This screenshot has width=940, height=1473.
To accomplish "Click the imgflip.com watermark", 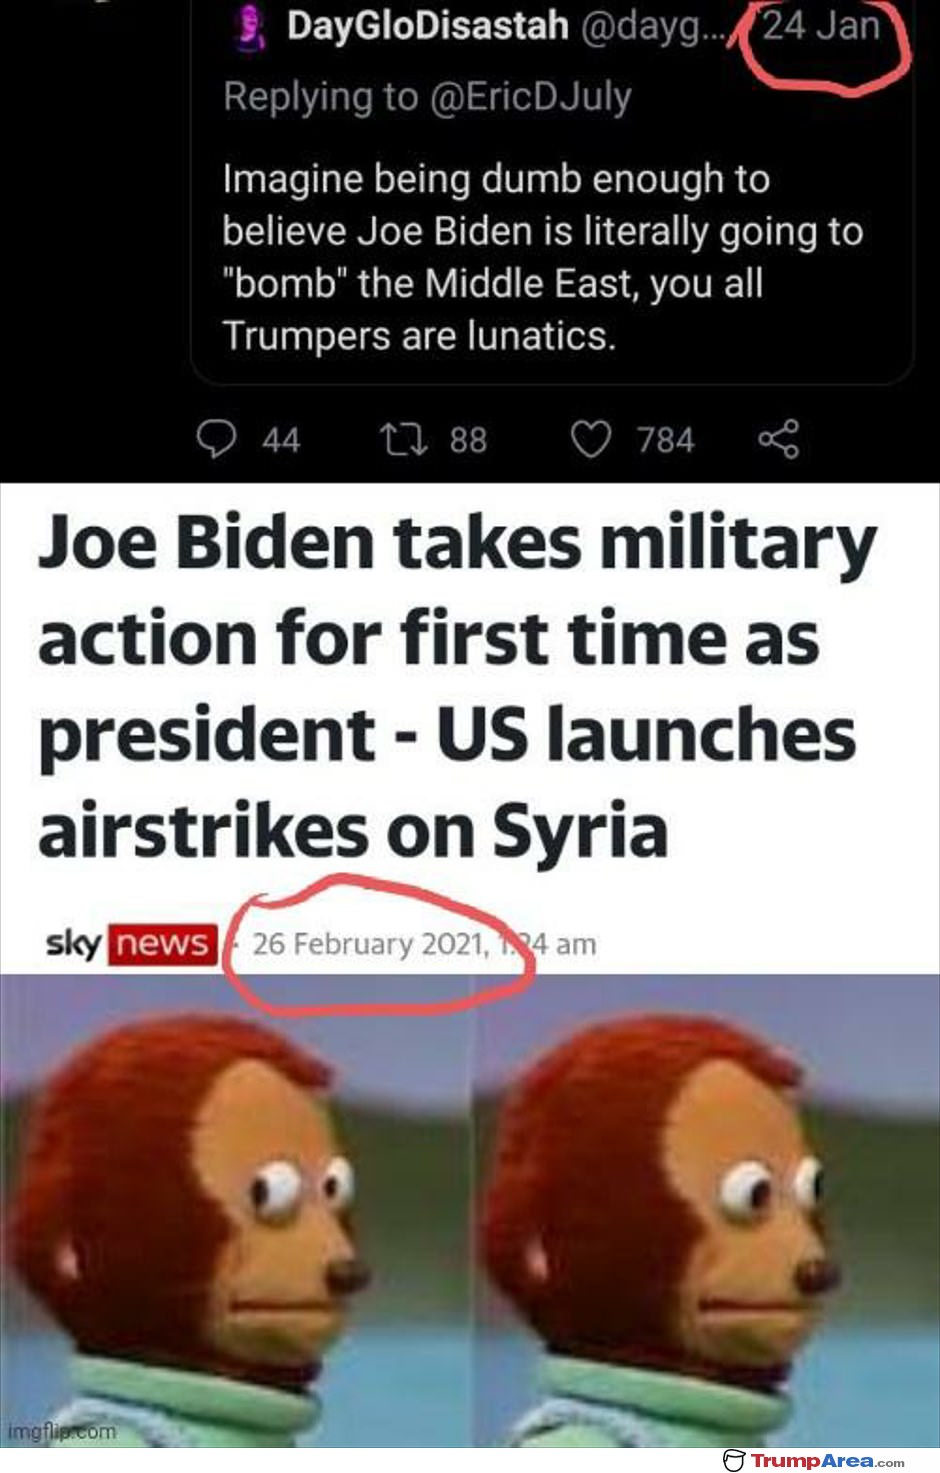I will click(x=62, y=1432).
